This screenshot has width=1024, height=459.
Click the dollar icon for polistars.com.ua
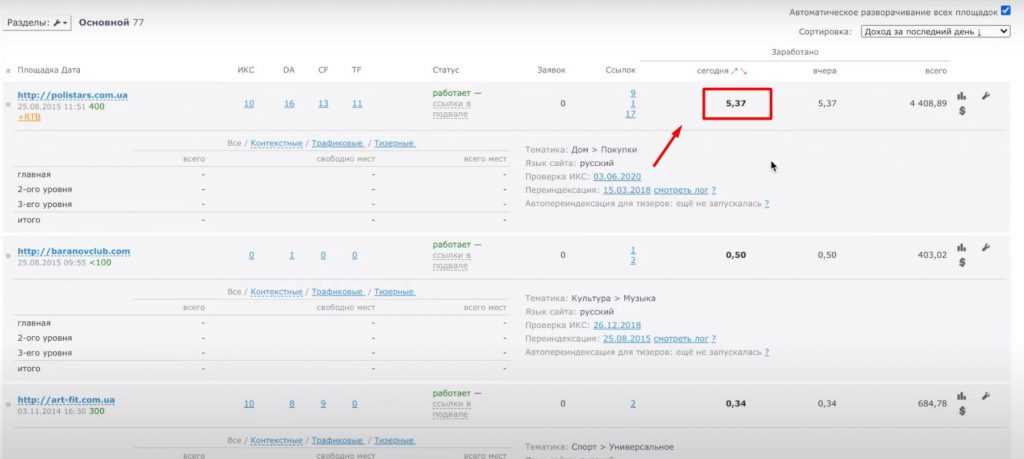962,112
